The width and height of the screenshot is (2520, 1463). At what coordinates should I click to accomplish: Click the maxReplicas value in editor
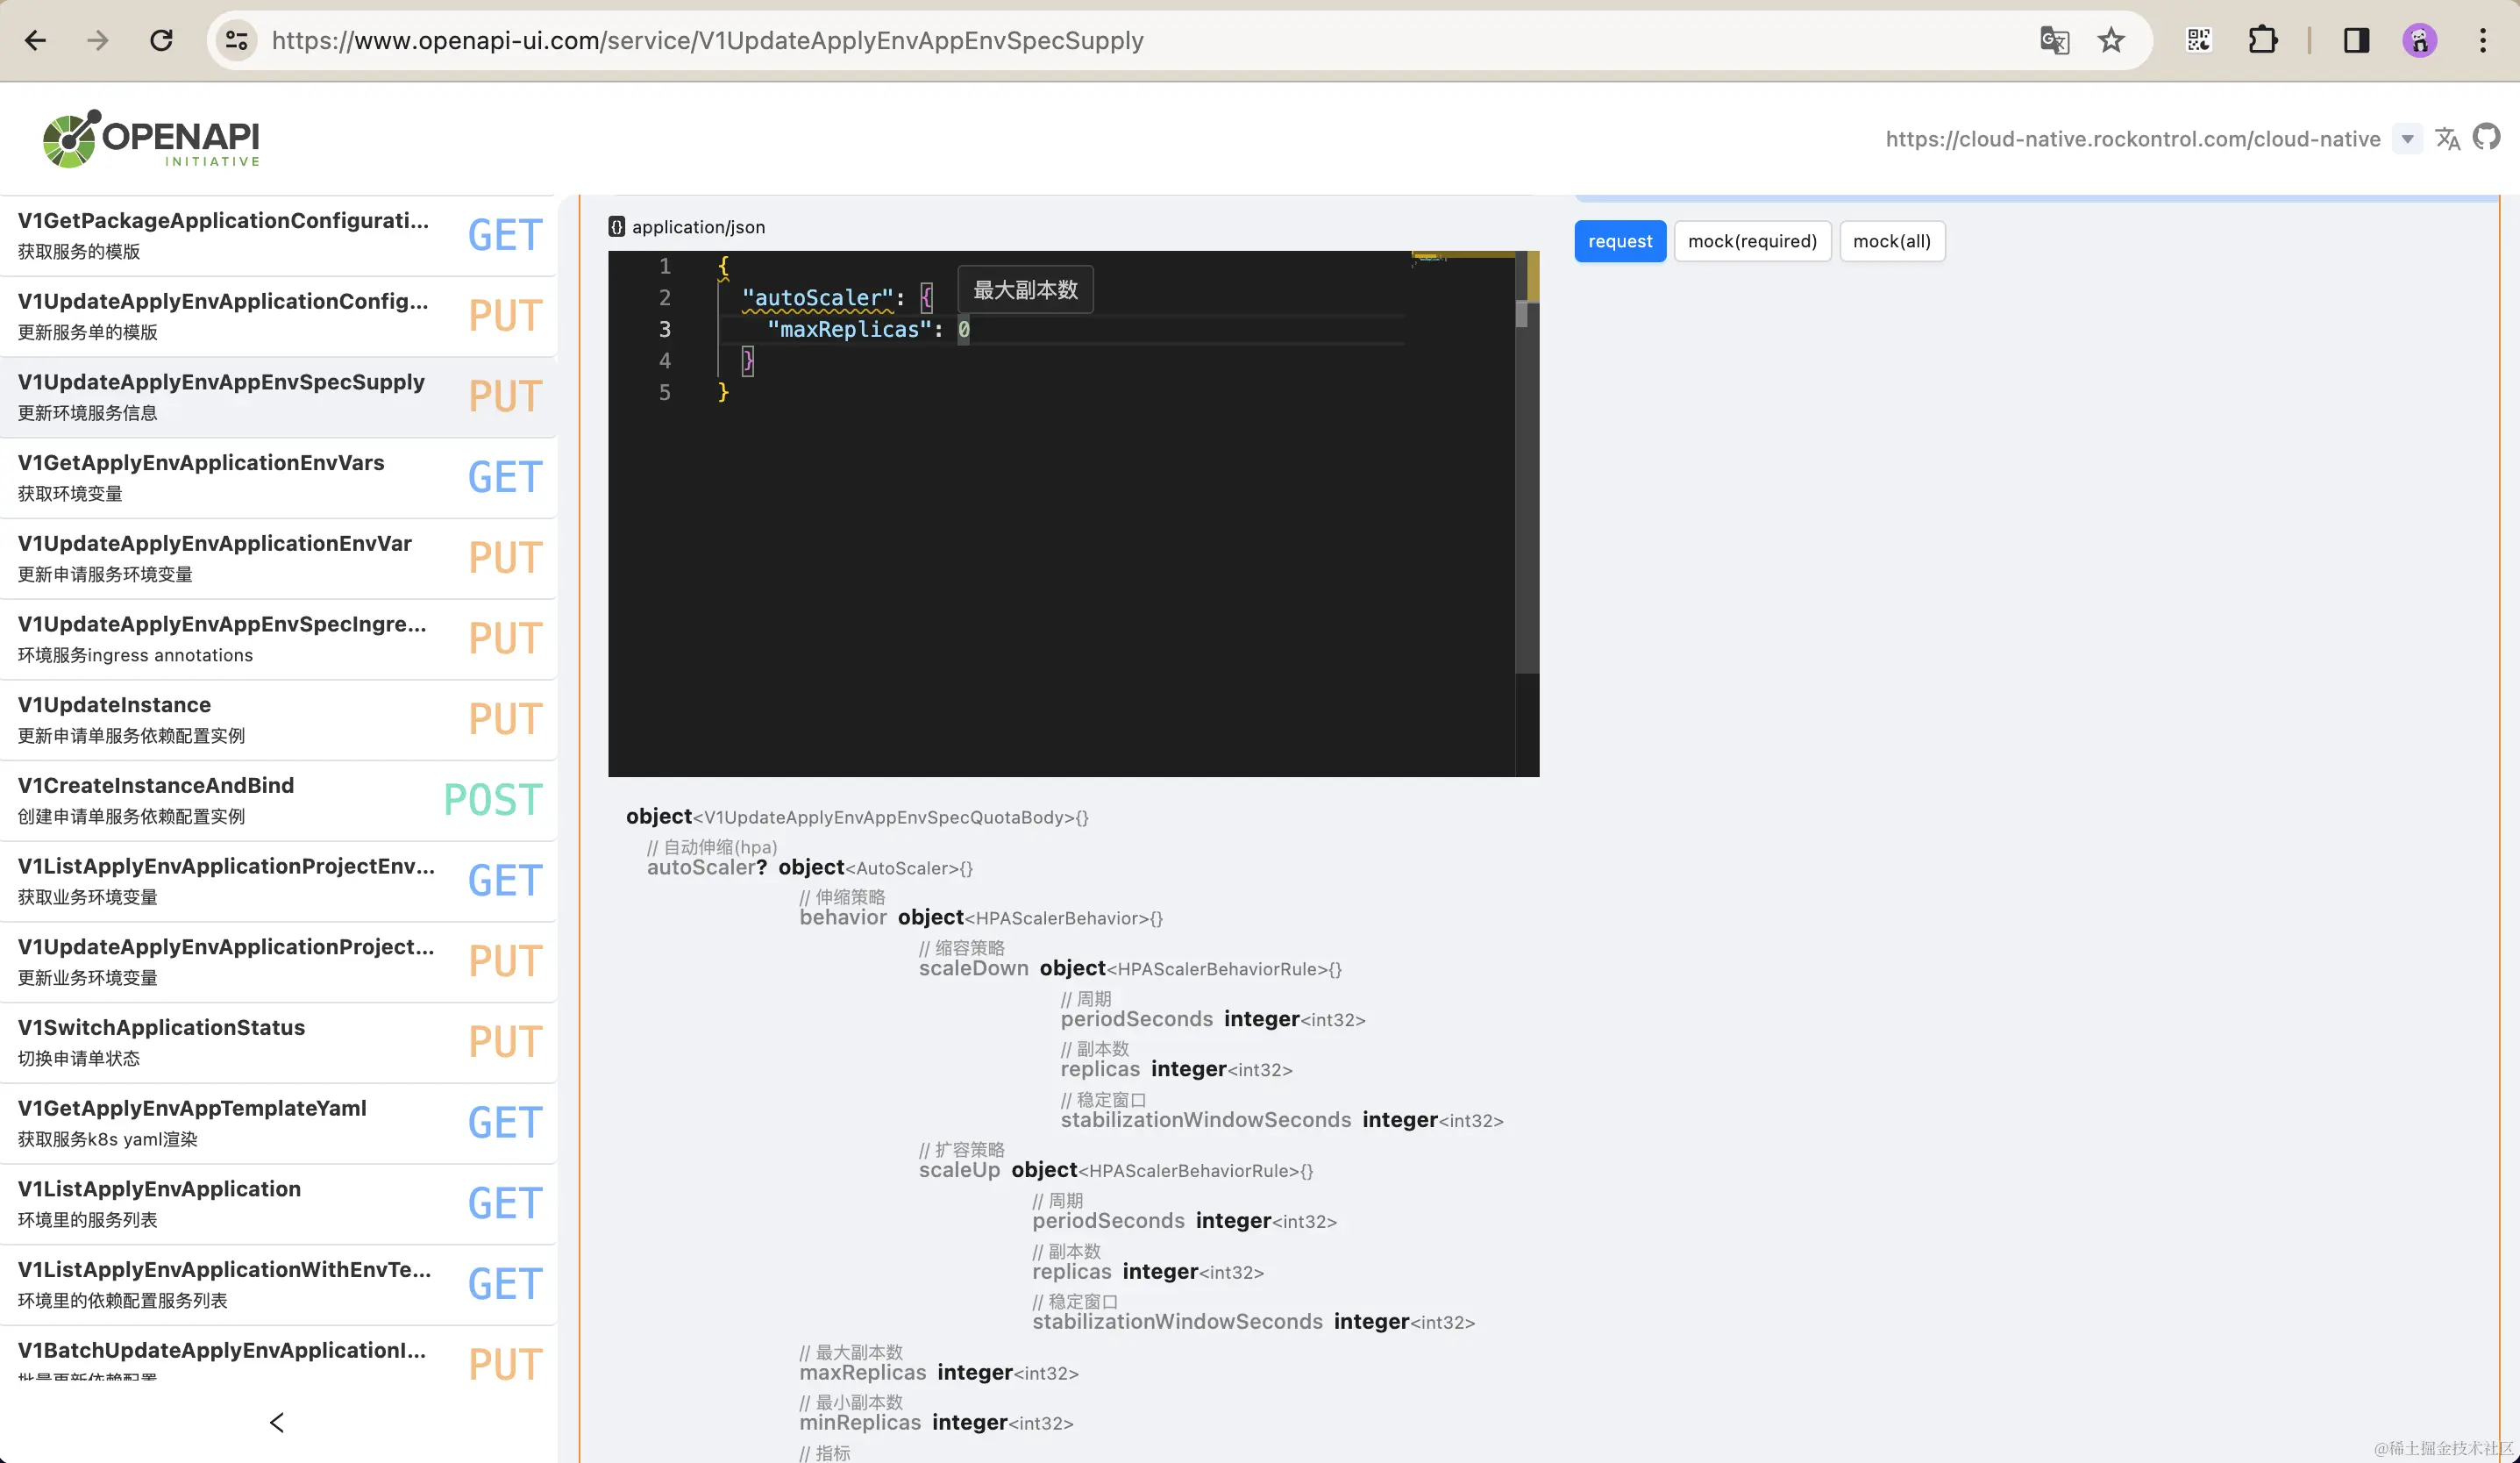point(963,329)
